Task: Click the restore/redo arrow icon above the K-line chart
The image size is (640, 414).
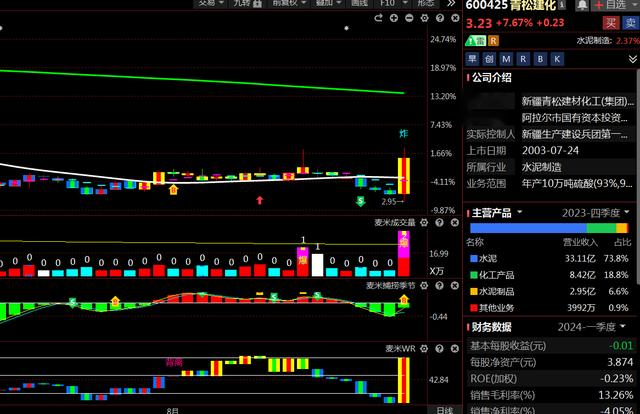Action: (378, 18)
